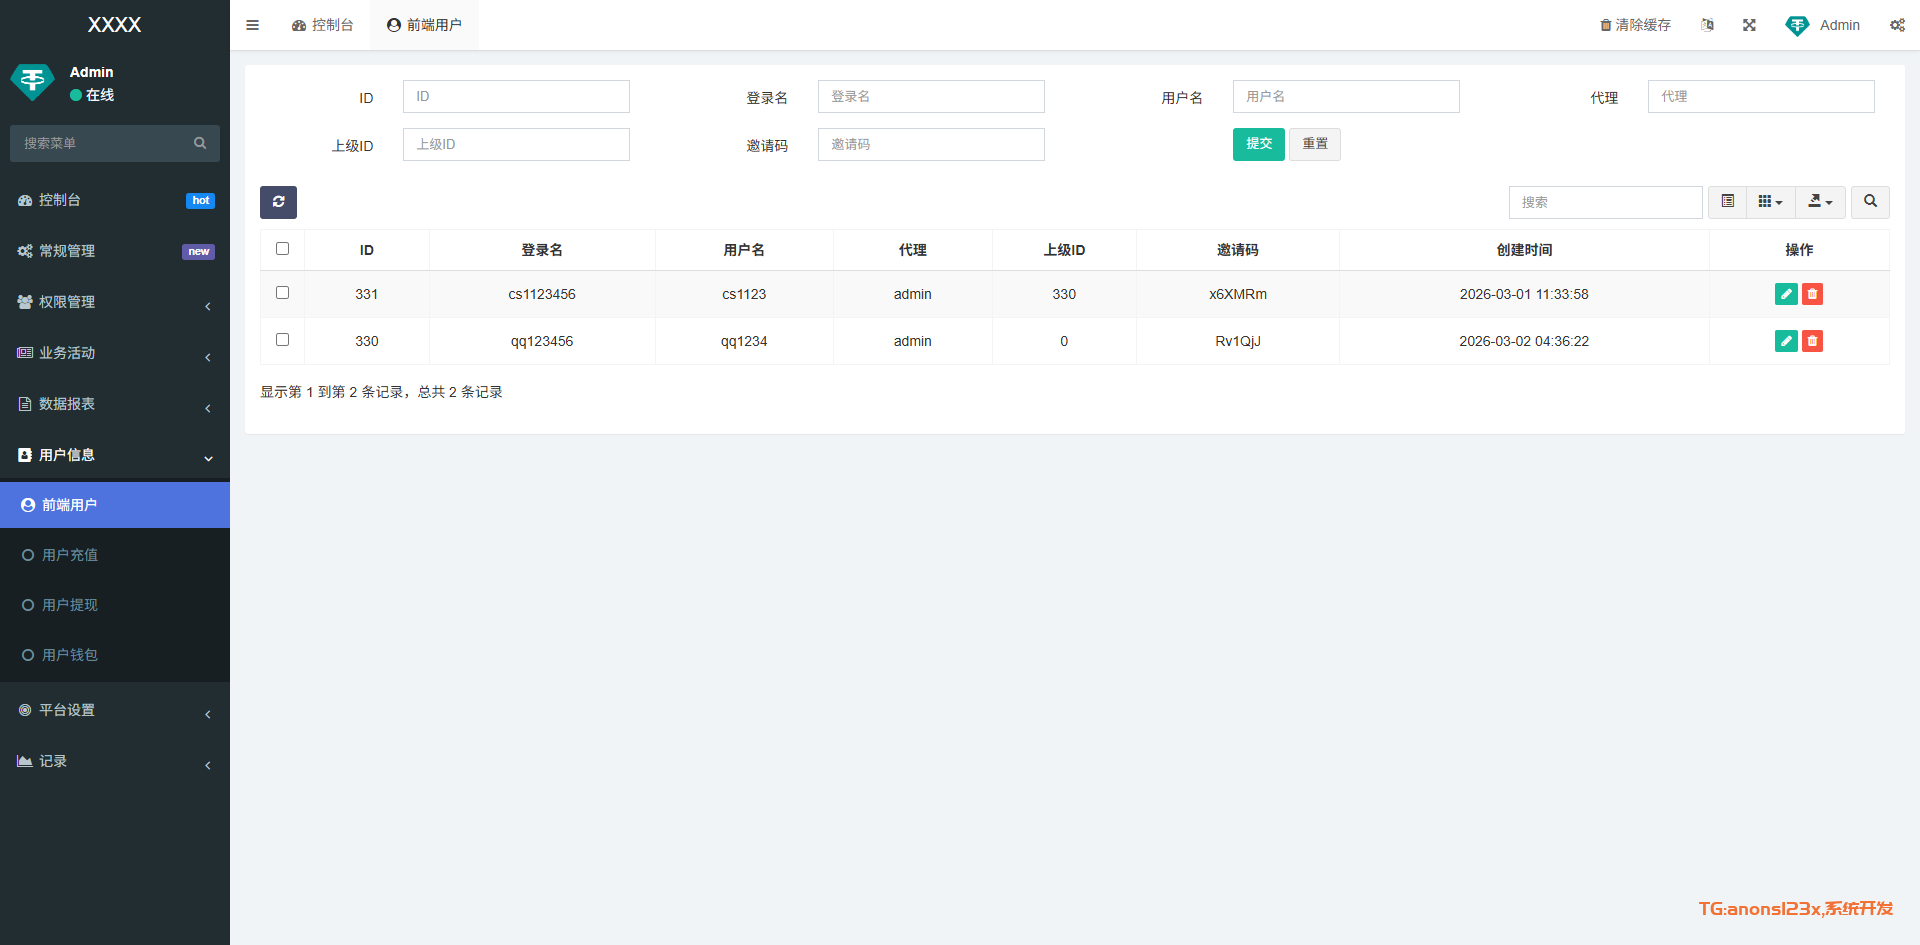
Task: Select the checkbox for row ID 330
Action: (x=282, y=340)
